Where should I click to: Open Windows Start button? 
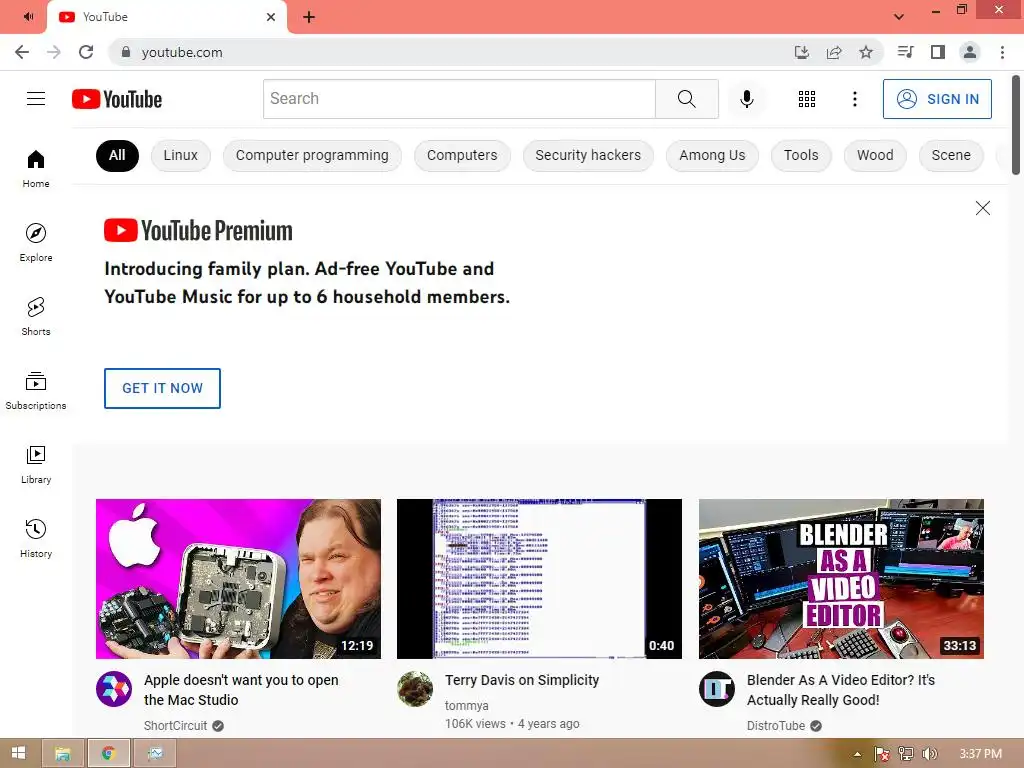tap(18, 753)
